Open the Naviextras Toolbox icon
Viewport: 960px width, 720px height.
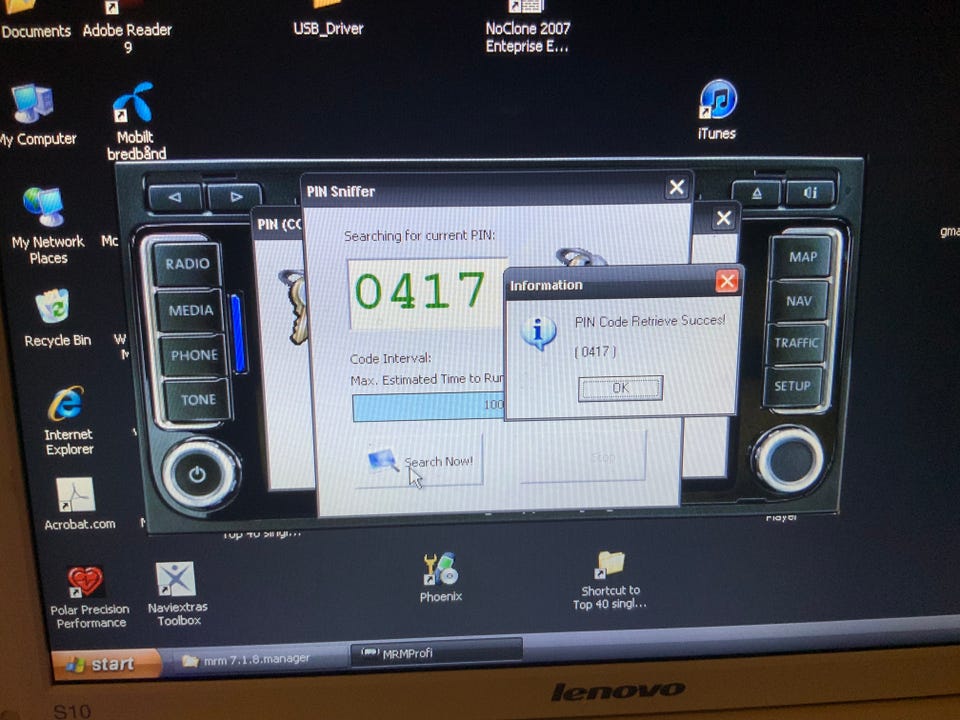point(177,594)
